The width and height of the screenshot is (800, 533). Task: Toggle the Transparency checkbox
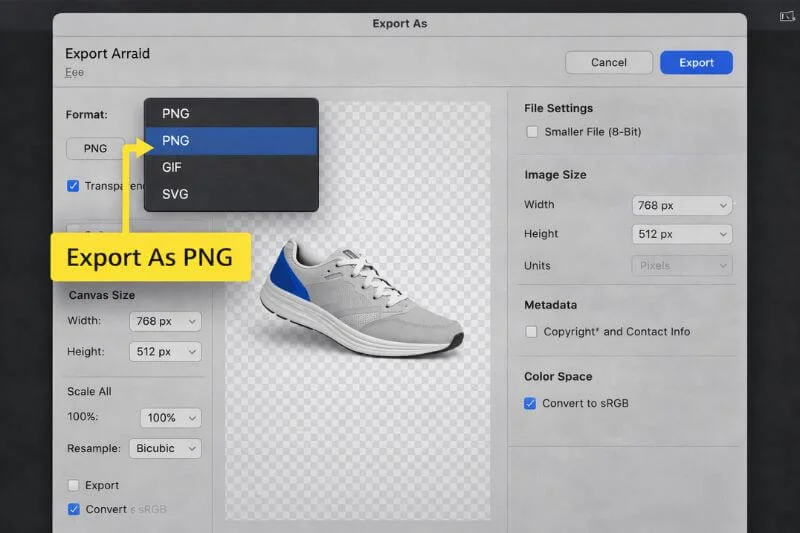tap(73, 186)
